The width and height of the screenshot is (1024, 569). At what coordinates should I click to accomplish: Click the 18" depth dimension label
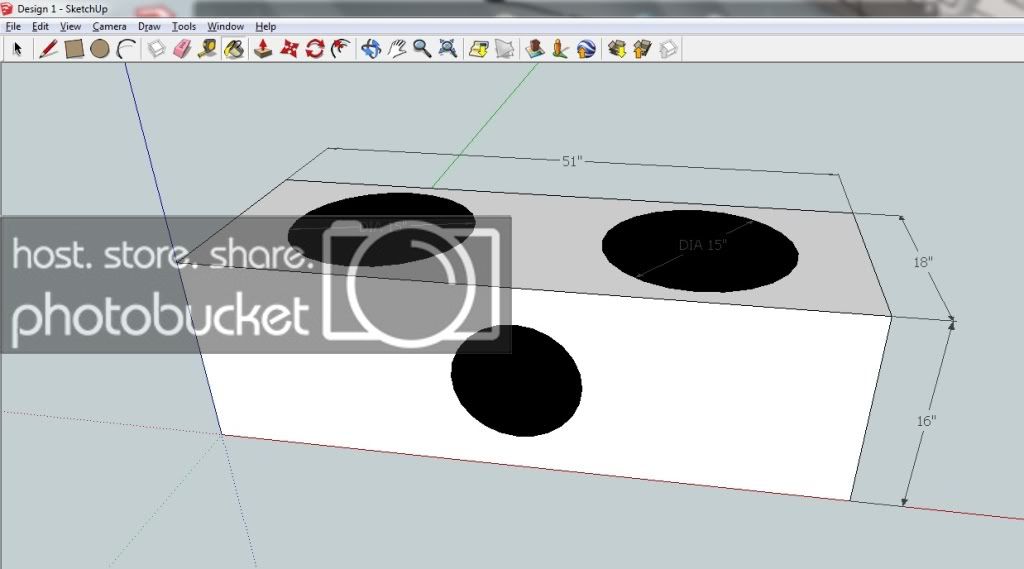923,262
